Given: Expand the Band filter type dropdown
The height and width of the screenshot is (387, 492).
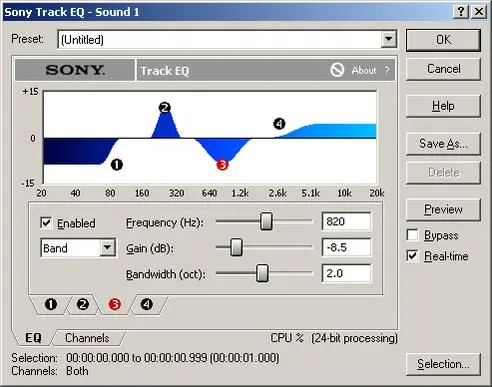Looking at the screenshot, I should 107,248.
